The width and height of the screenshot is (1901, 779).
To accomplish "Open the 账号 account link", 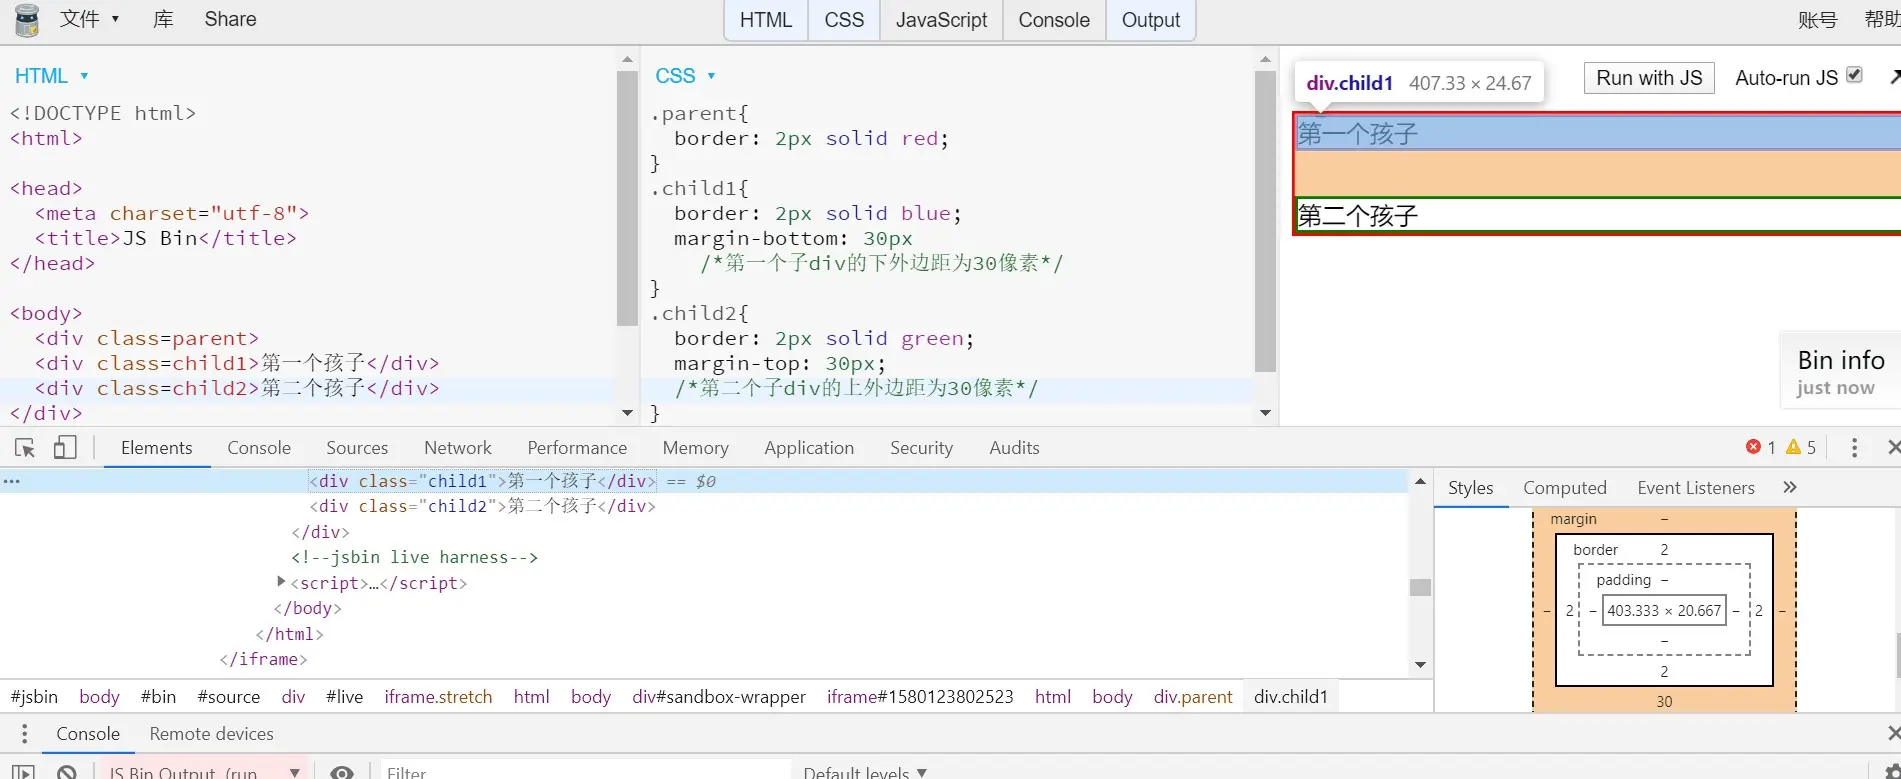I will coord(1817,20).
